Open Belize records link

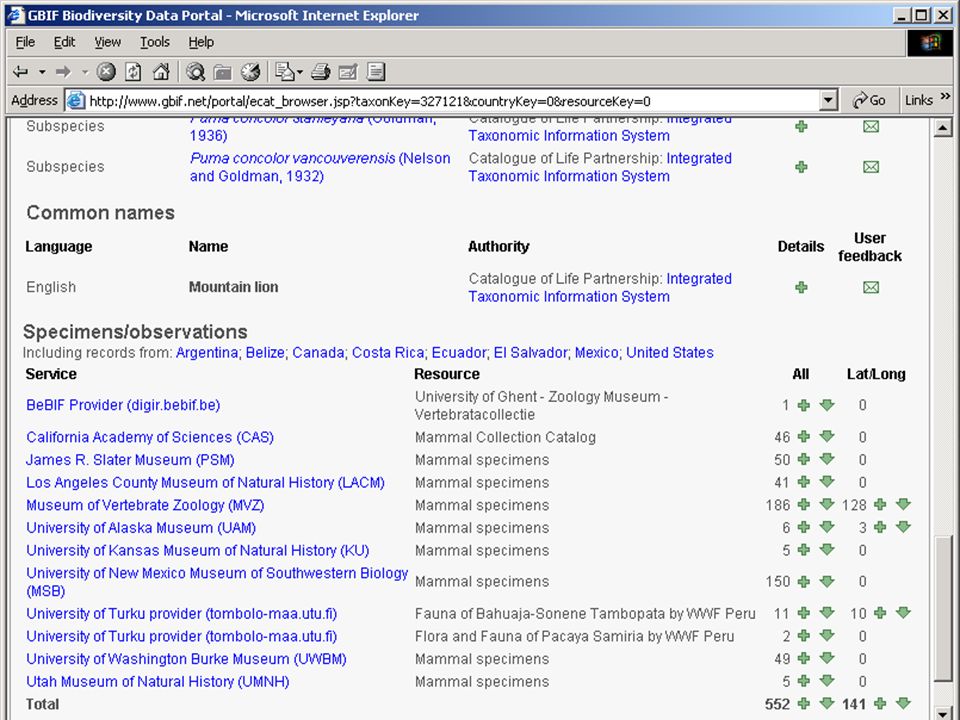(265, 353)
